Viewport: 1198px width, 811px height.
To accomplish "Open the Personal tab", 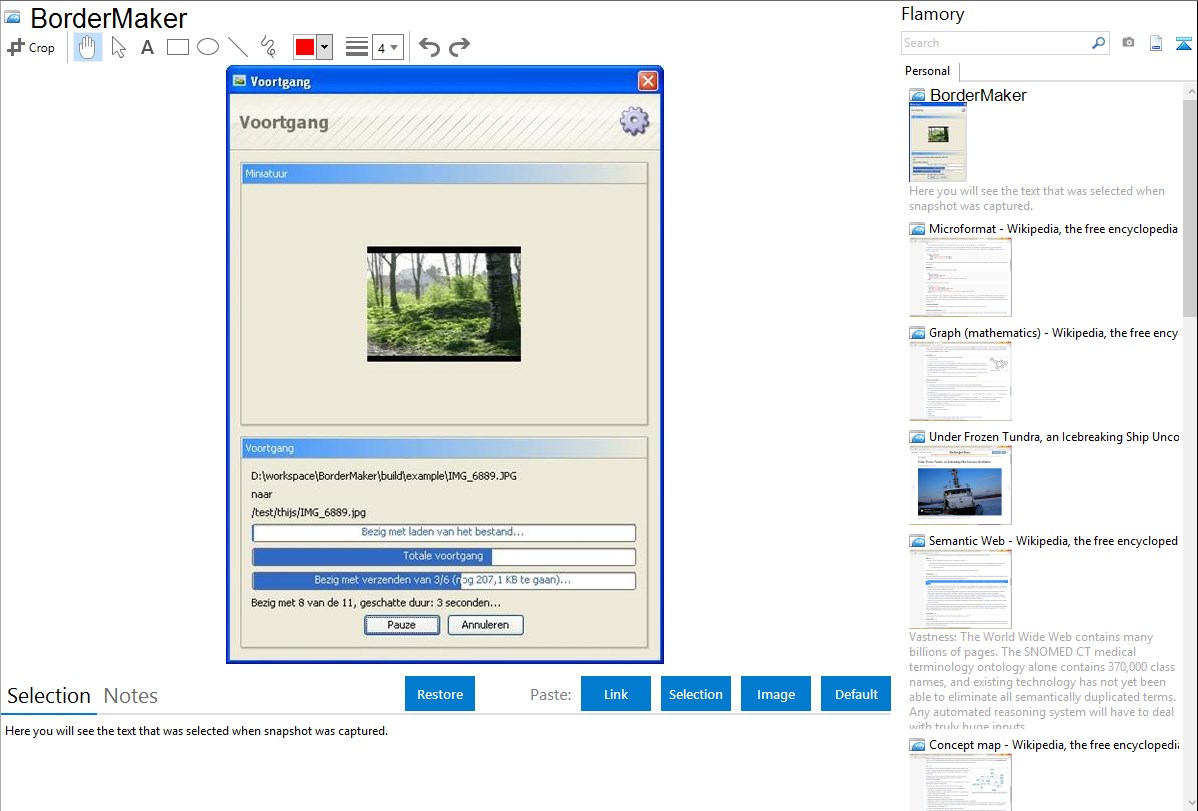I will [x=927, y=71].
